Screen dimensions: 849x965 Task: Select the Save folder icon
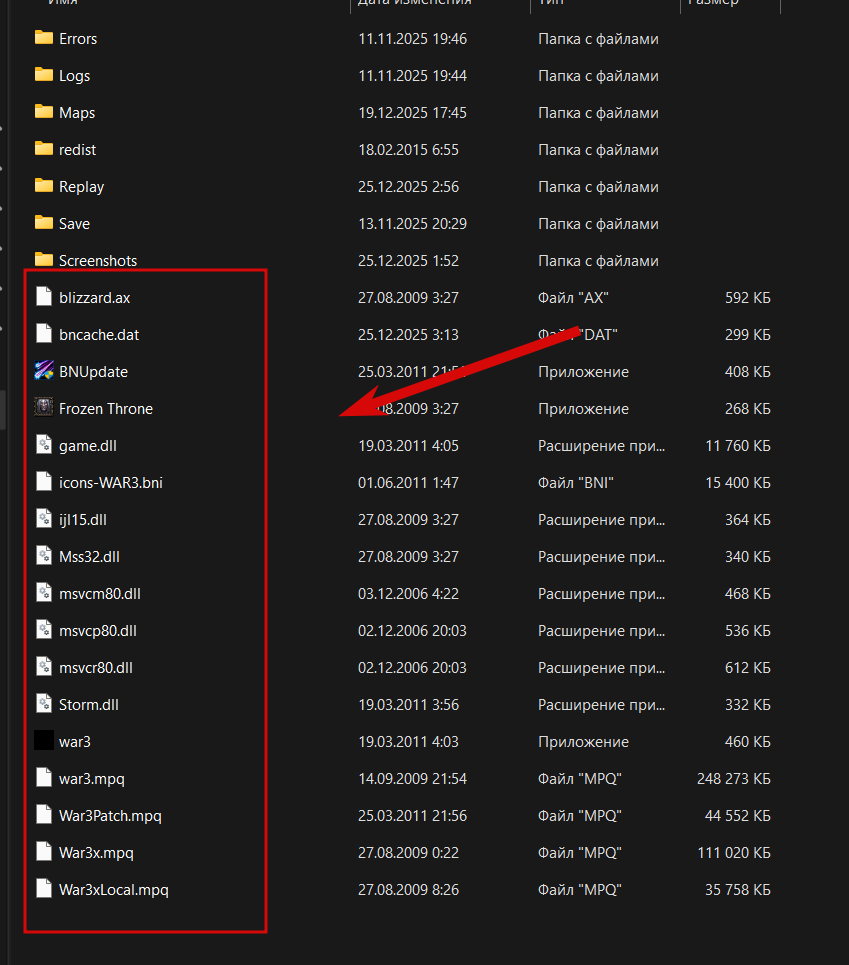(44, 223)
